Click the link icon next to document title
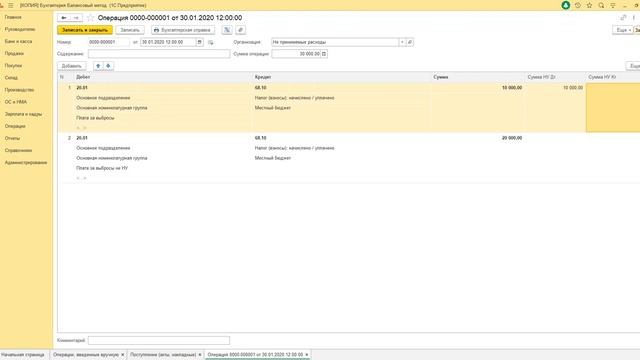 [x=623, y=18]
